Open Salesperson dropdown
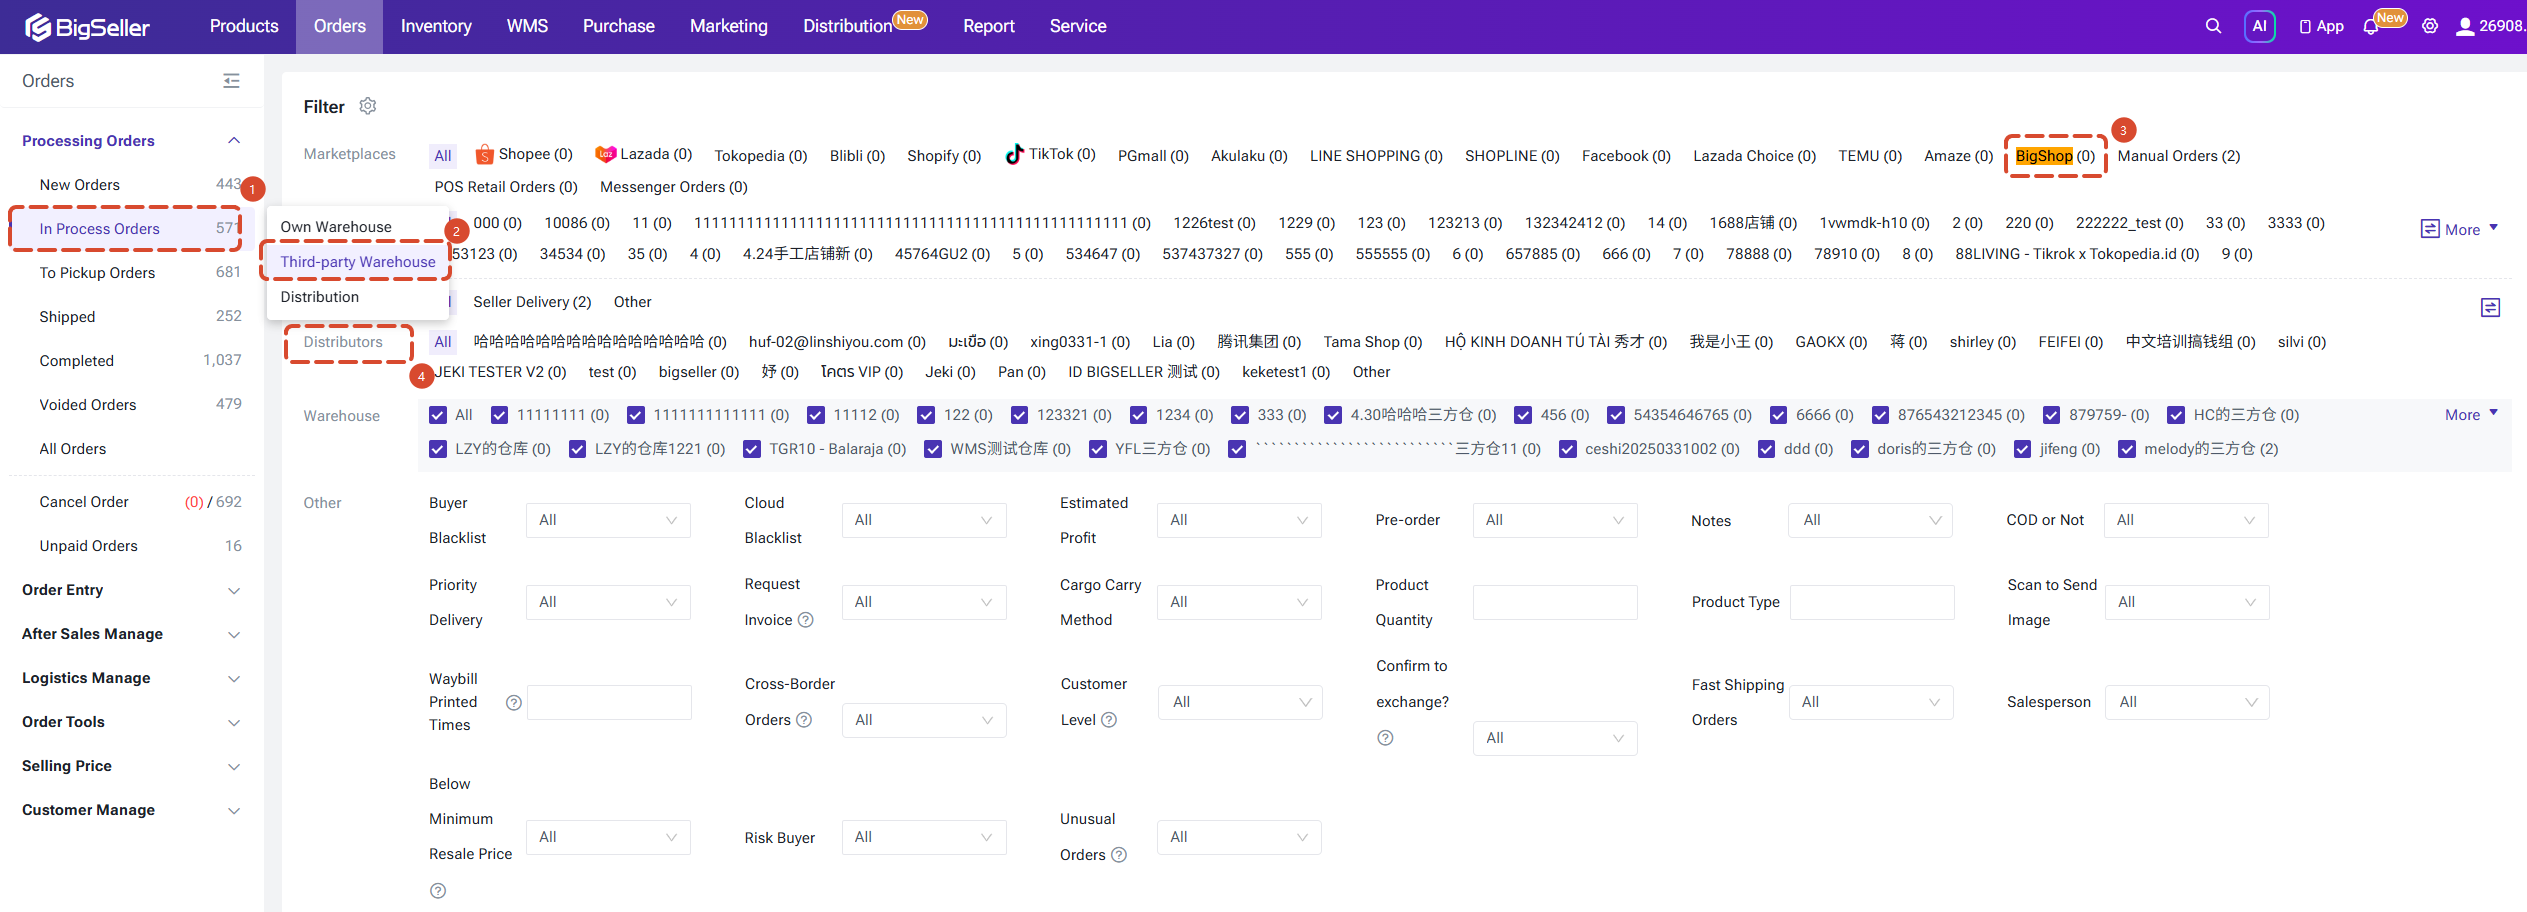This screenshot has width=2527, height=912. coord(2187,702)
